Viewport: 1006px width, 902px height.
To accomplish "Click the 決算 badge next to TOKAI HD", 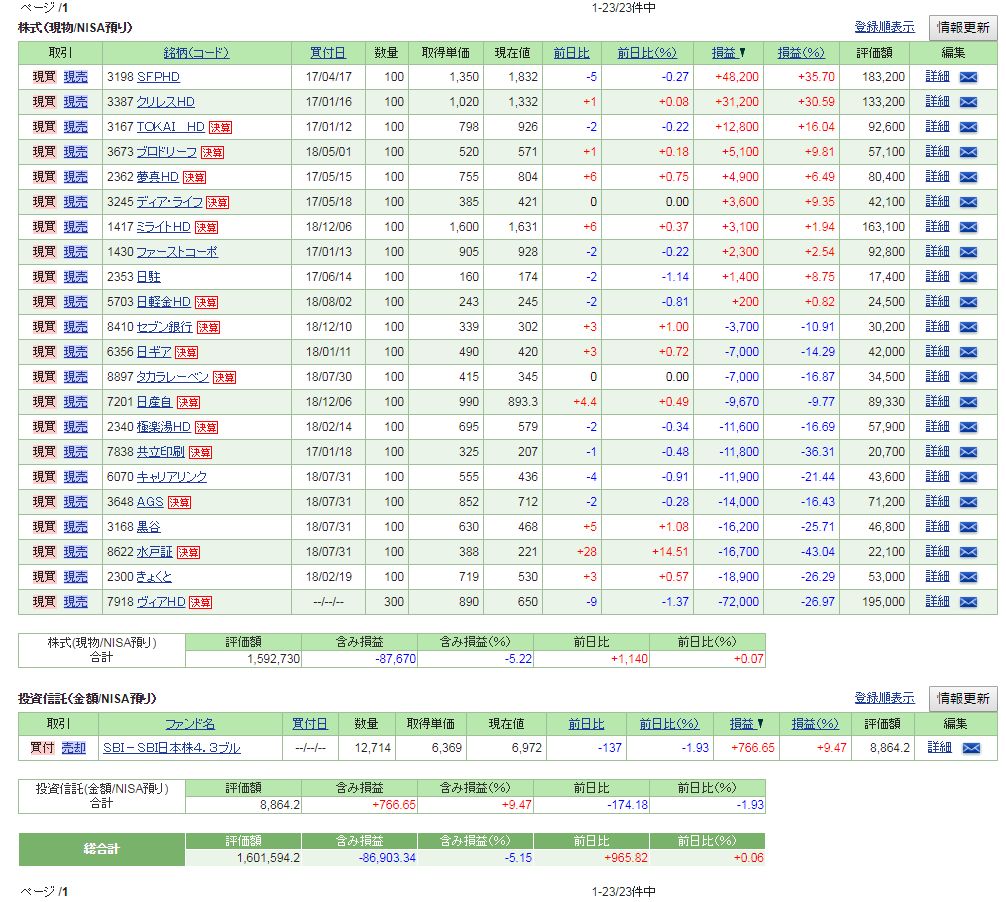I will (220, 128).
